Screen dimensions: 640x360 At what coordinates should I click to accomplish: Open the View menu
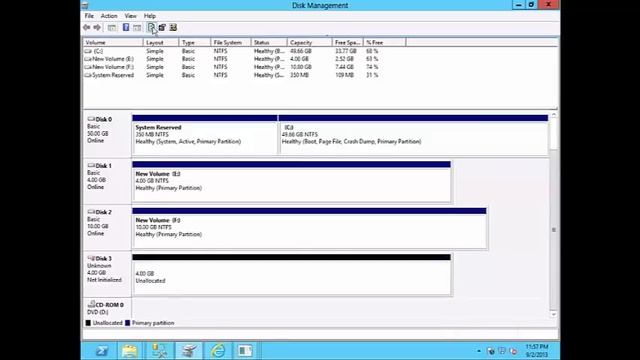pyautogui.click(x=131, y=16)
